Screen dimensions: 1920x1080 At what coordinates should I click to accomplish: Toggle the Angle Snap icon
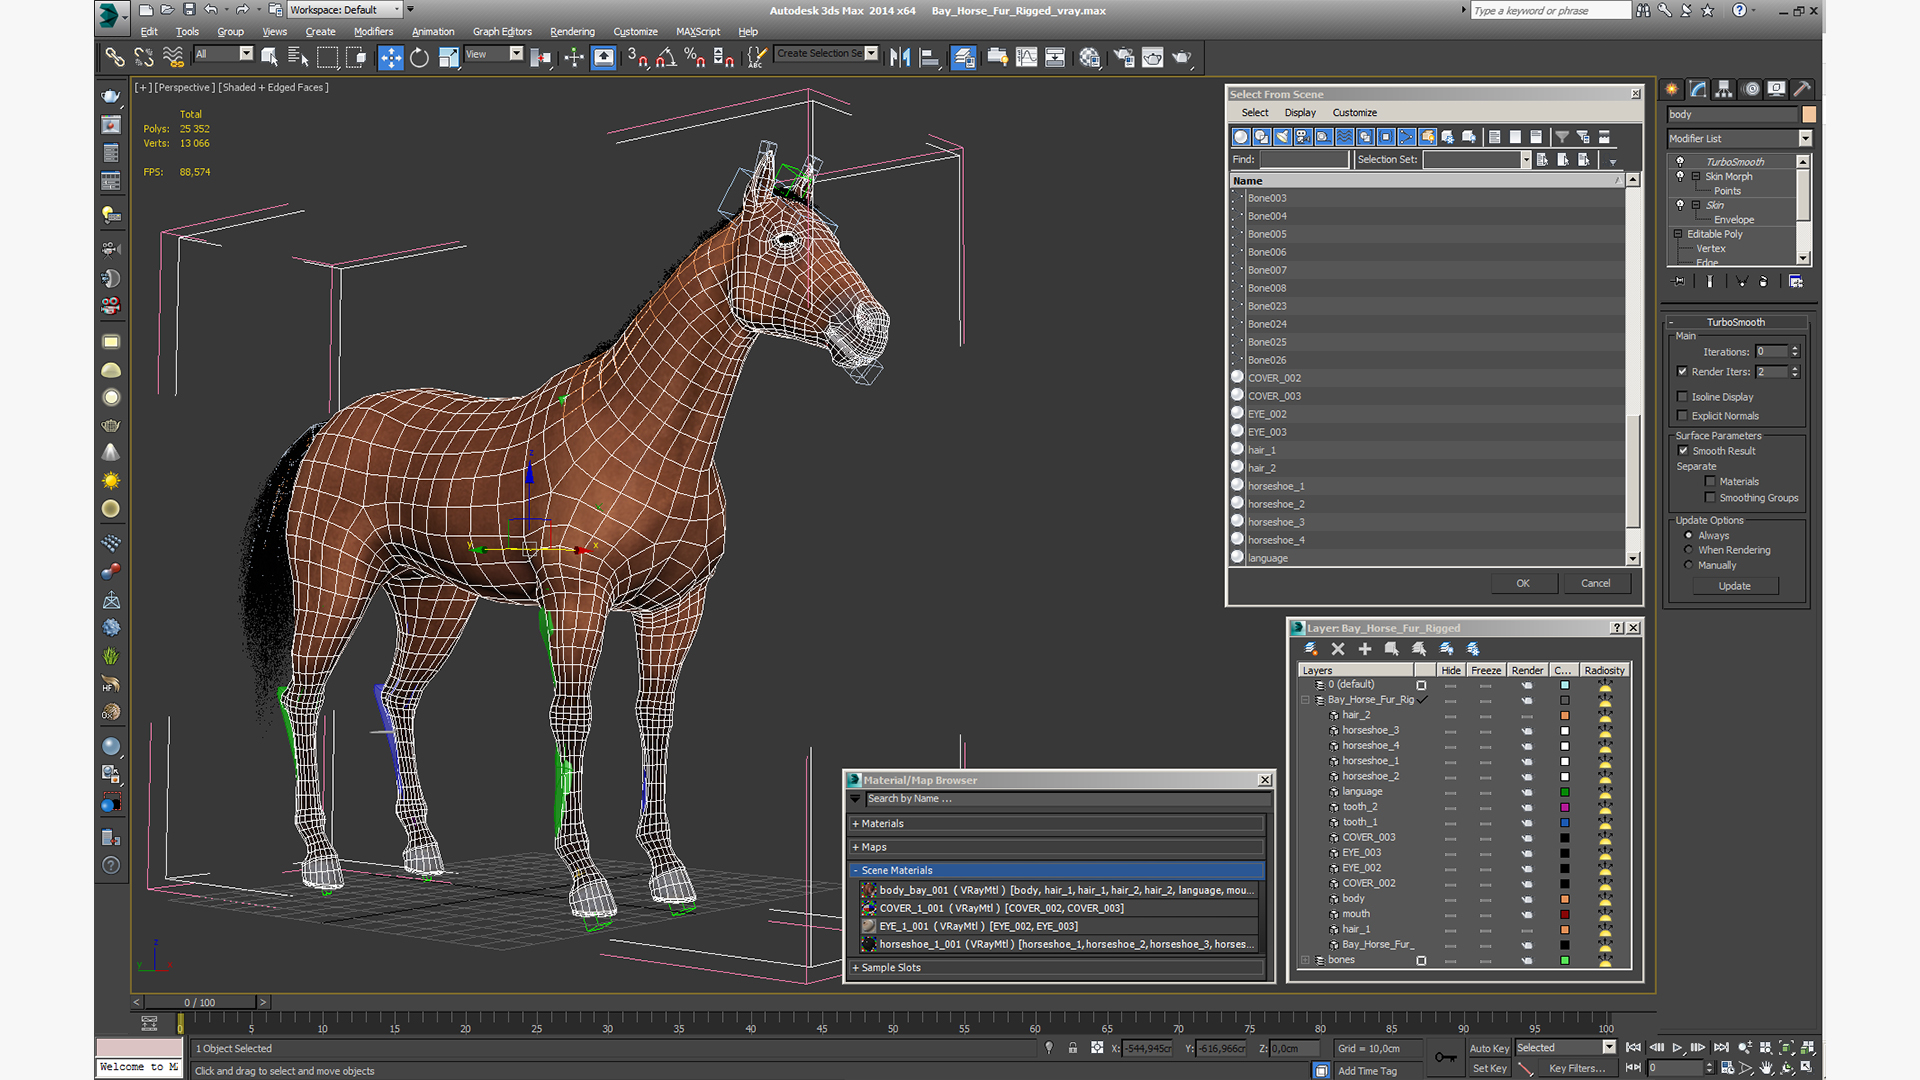pyautogui.click(x=666, y=57)
